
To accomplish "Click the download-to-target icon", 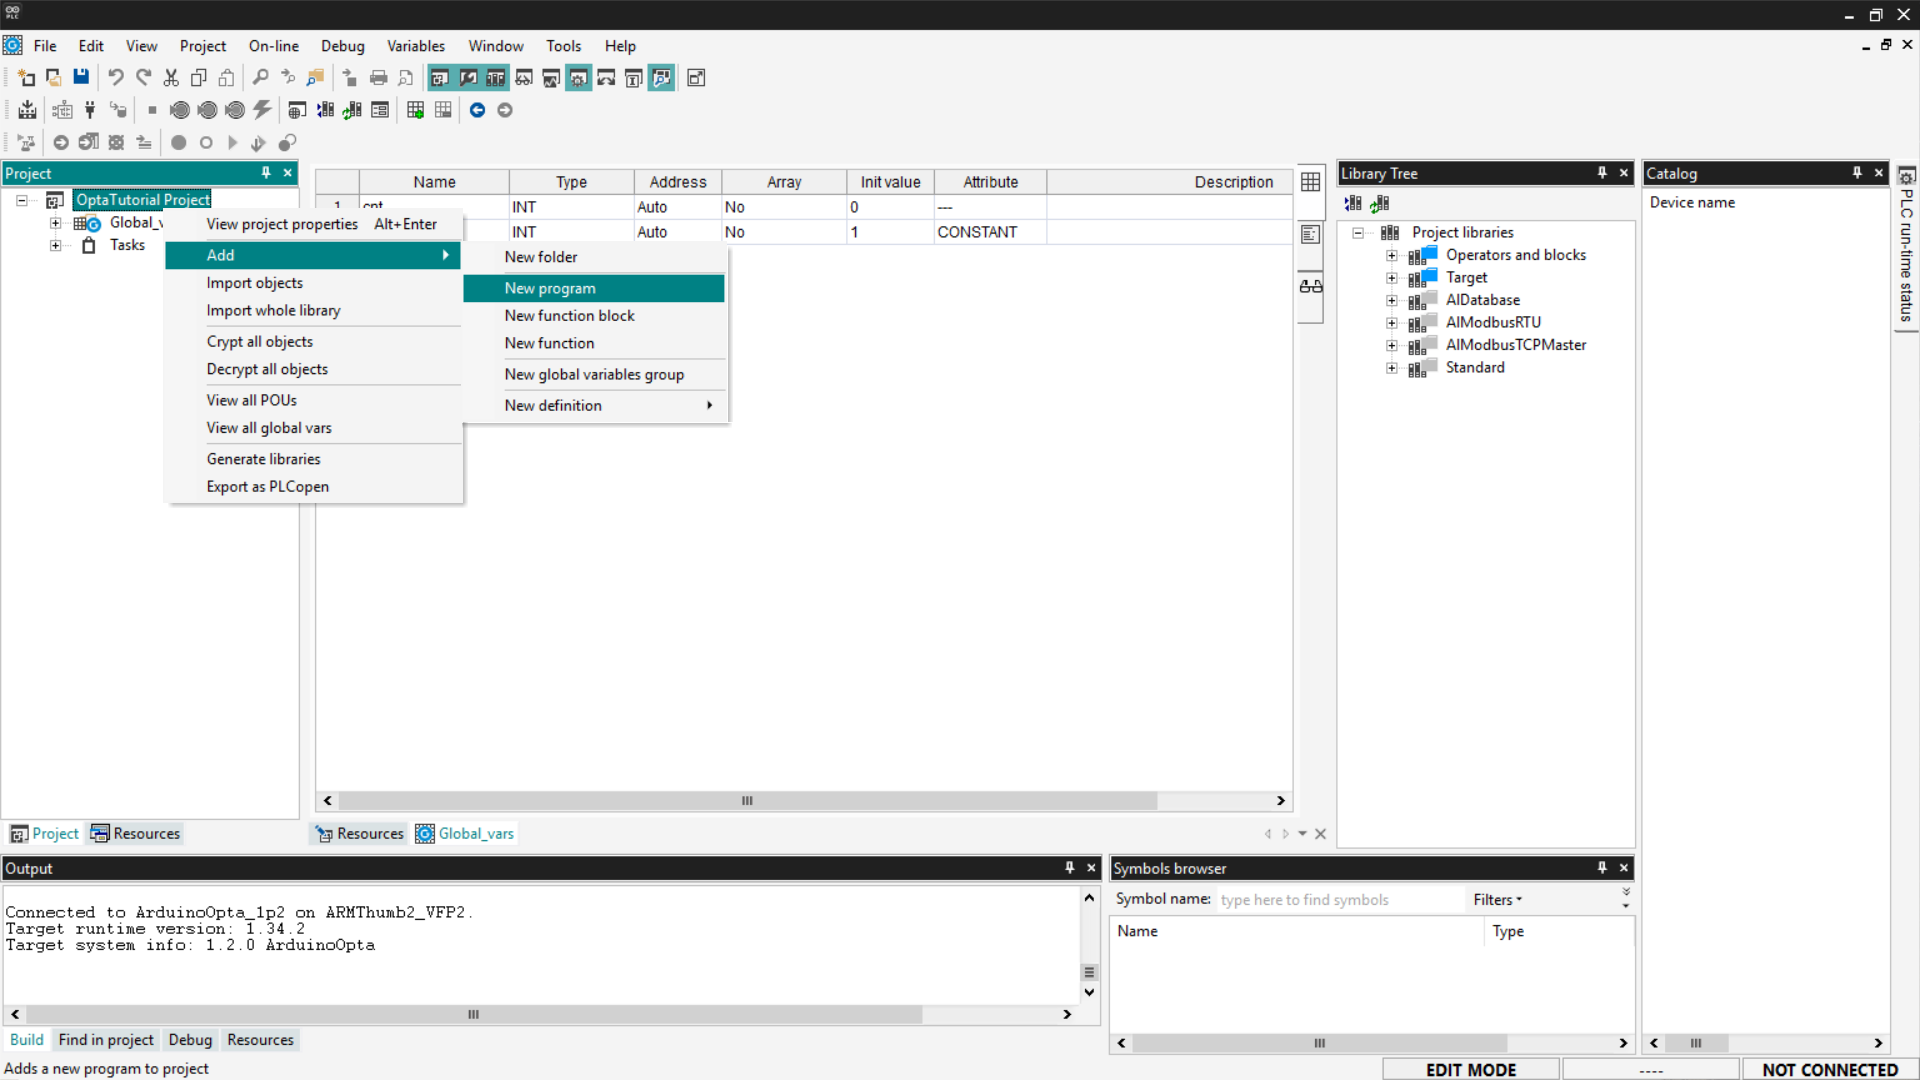I will tap(27, 110).
